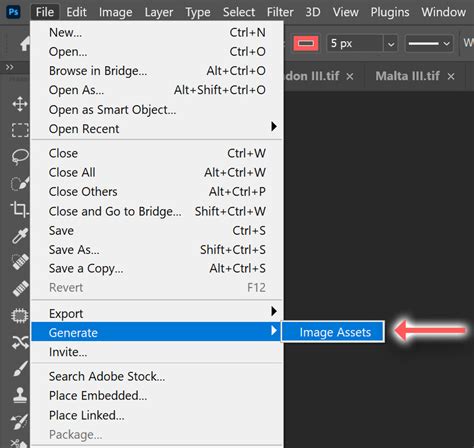The image size is (474, 448).
Task: Choose Close from File menu
Action: [x=157, y=153]
